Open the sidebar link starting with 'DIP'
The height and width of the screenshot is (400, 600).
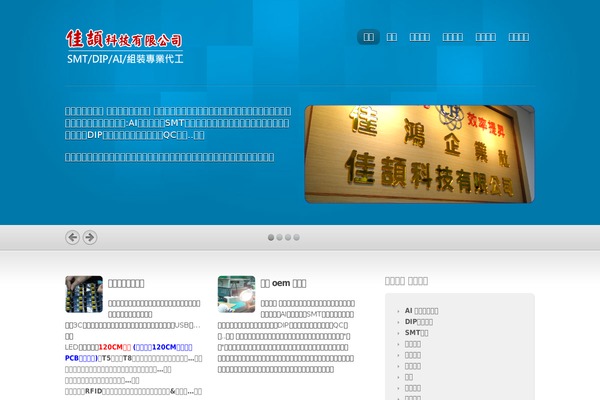(419, 322)
